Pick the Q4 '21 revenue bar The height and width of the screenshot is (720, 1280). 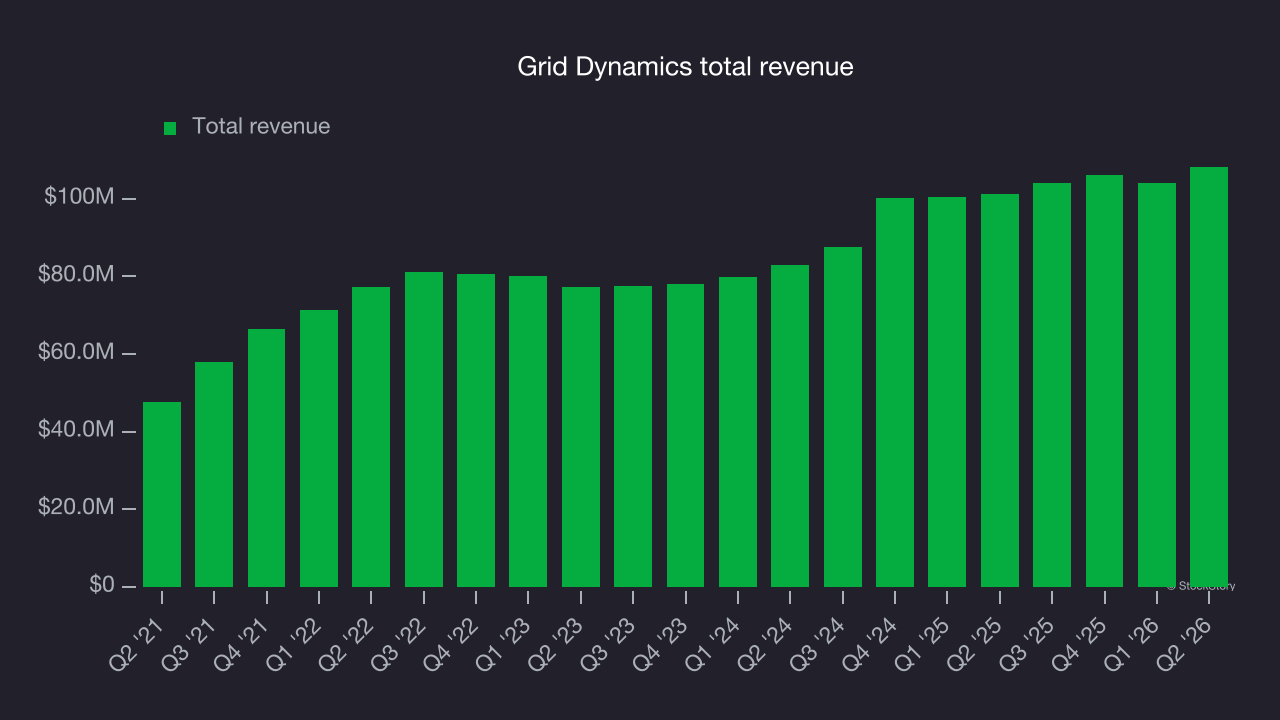point(267,458)
